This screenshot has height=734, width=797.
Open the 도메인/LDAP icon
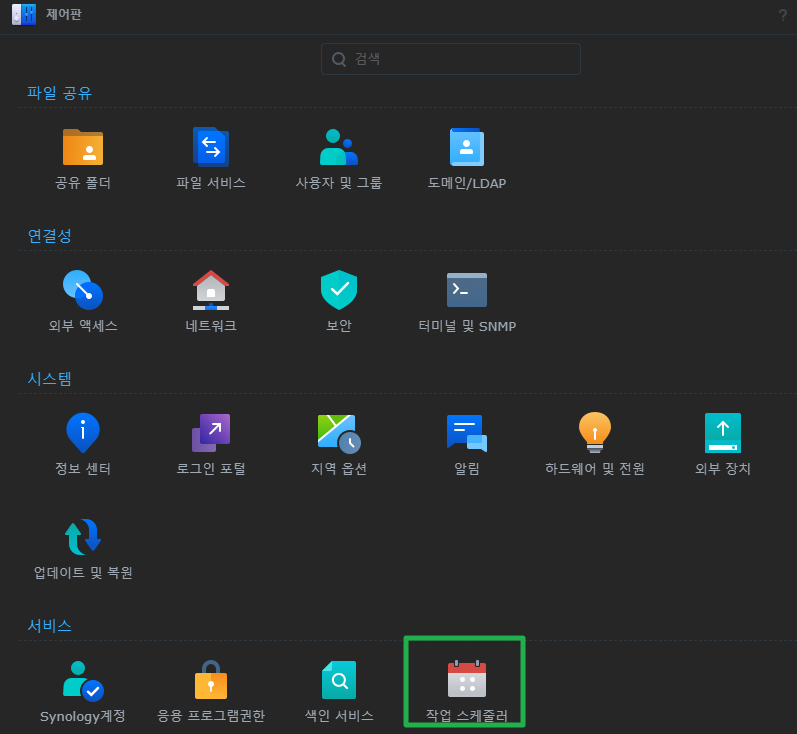[467, 147]
